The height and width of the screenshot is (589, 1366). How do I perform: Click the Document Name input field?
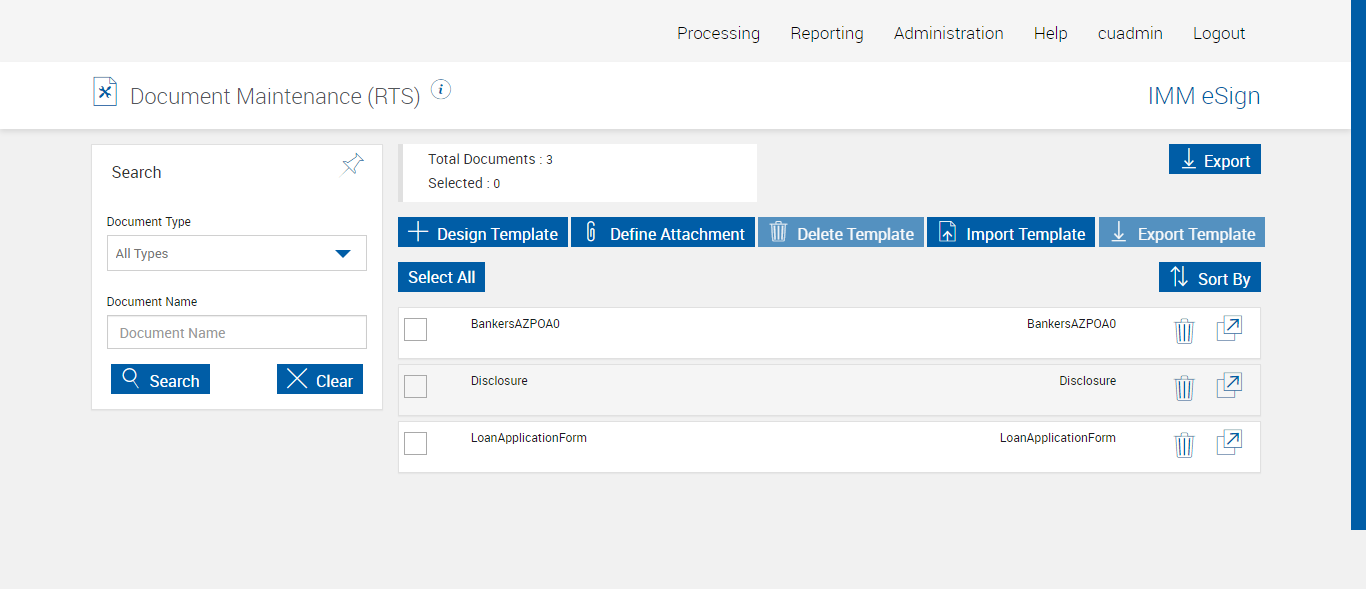coord(237,333)
